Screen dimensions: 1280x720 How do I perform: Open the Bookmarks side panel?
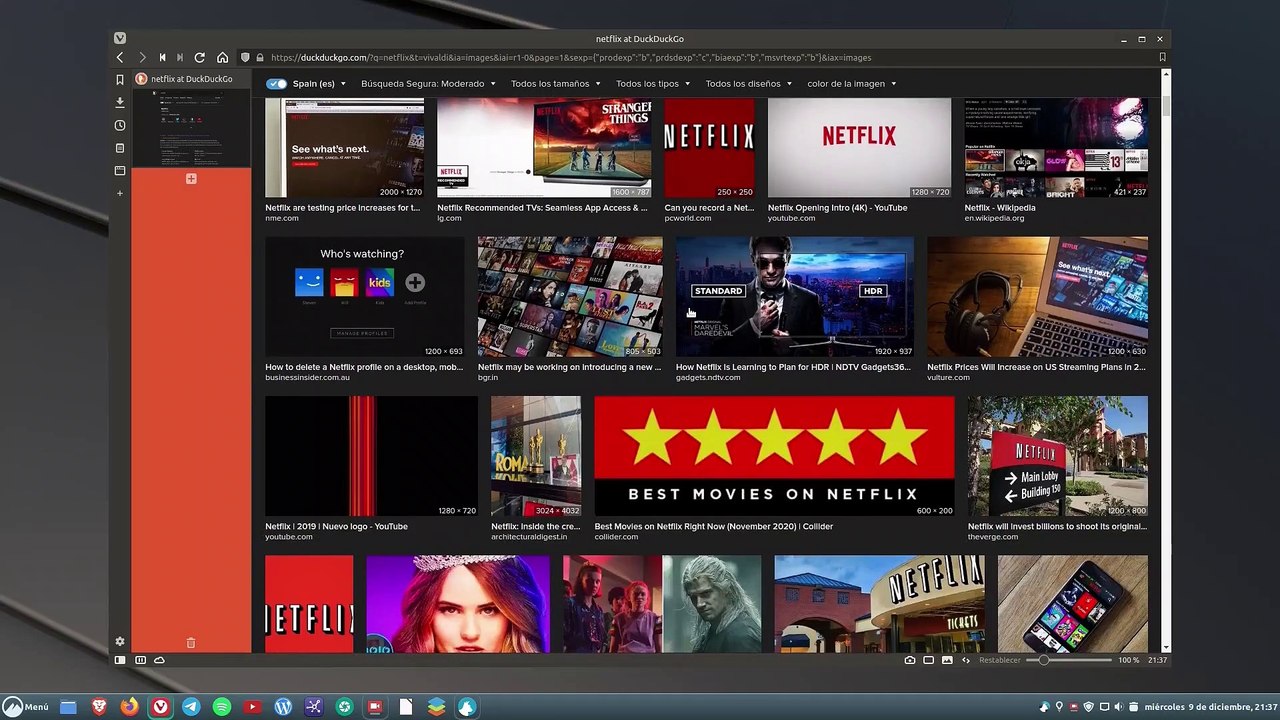pos(120,79)
